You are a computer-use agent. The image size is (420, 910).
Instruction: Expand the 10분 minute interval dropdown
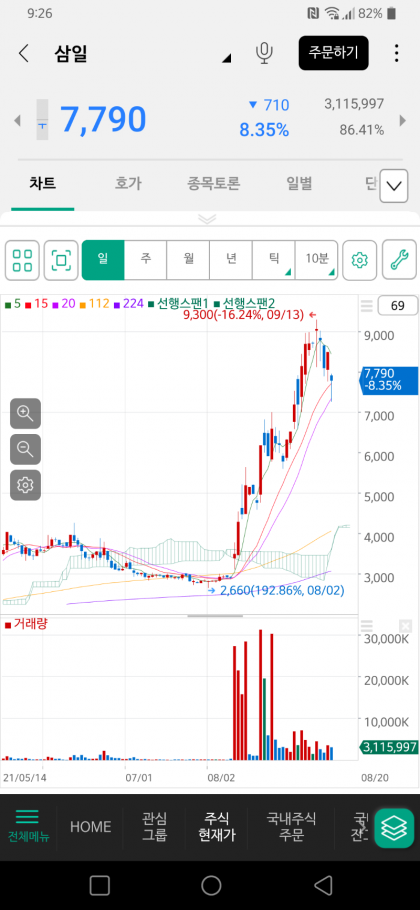click(x=316, y=260)
